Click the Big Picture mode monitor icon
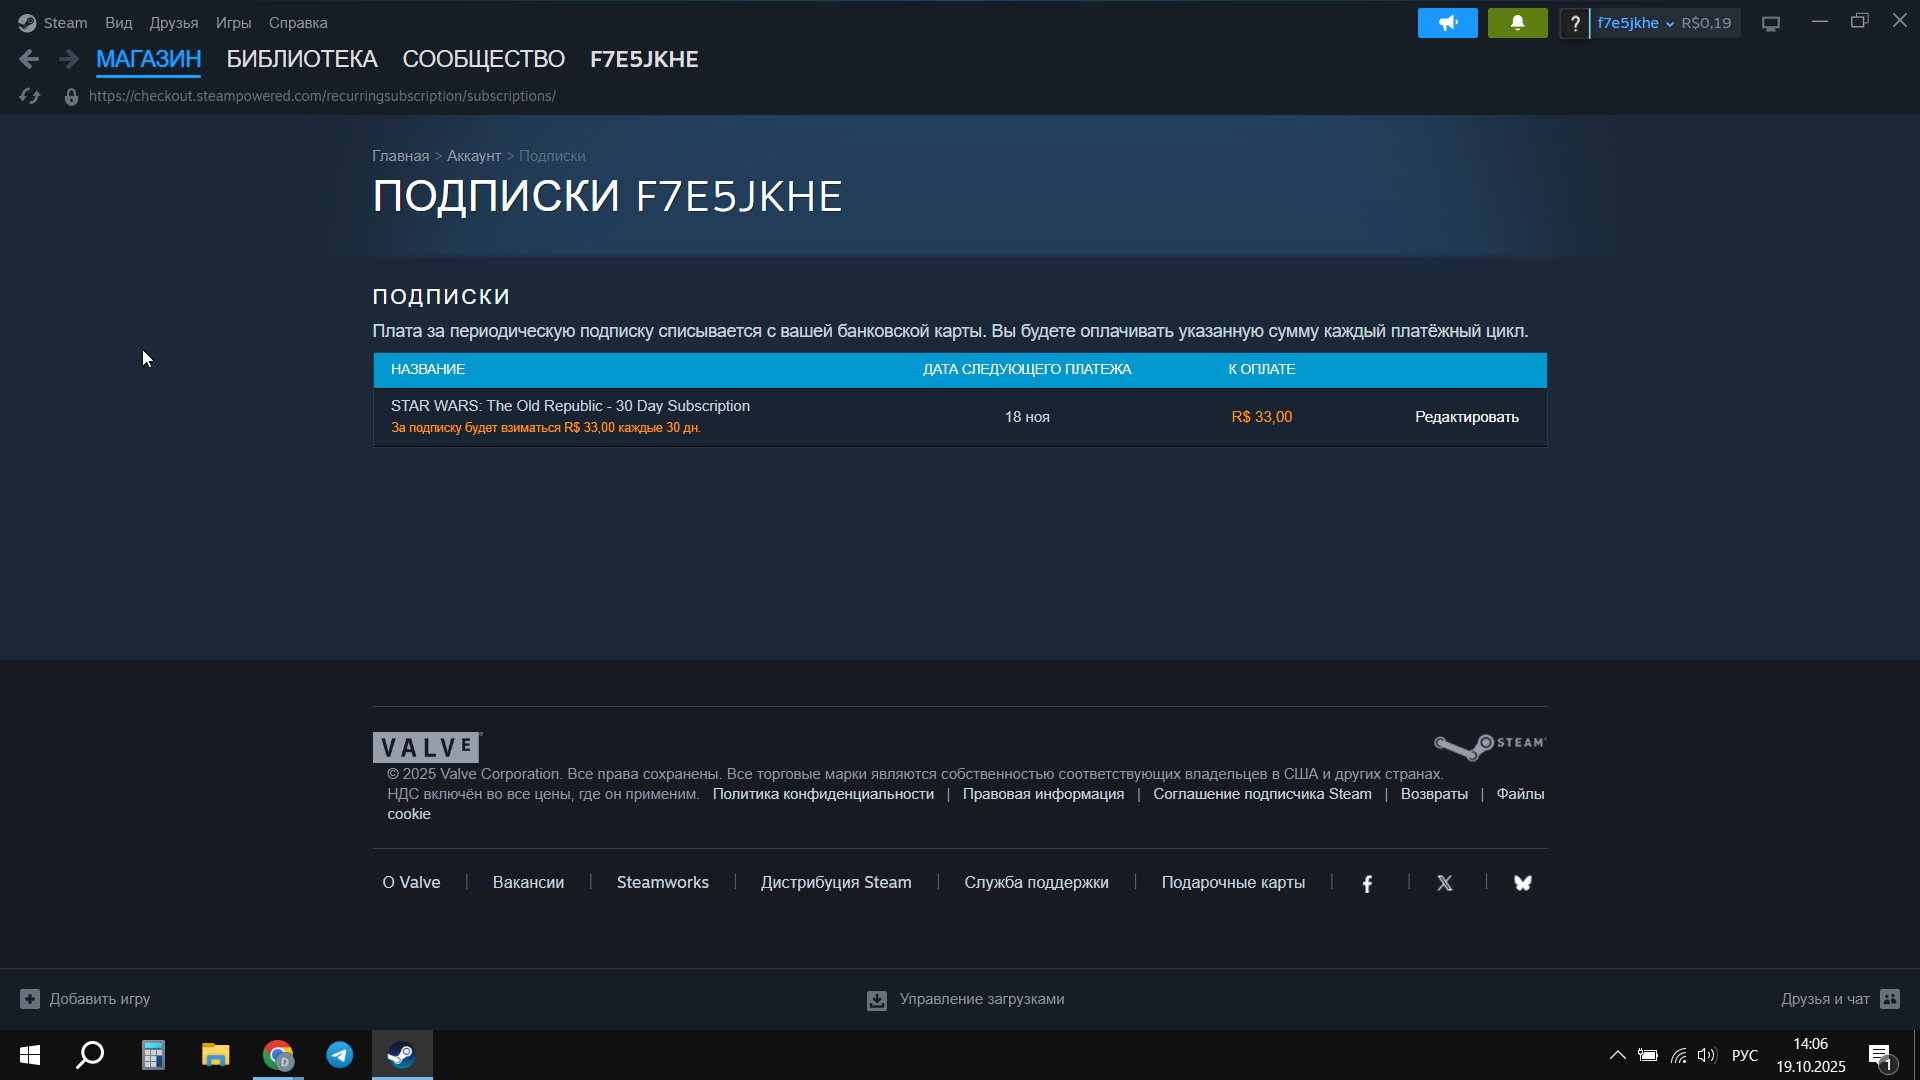 coord(1771,23)
